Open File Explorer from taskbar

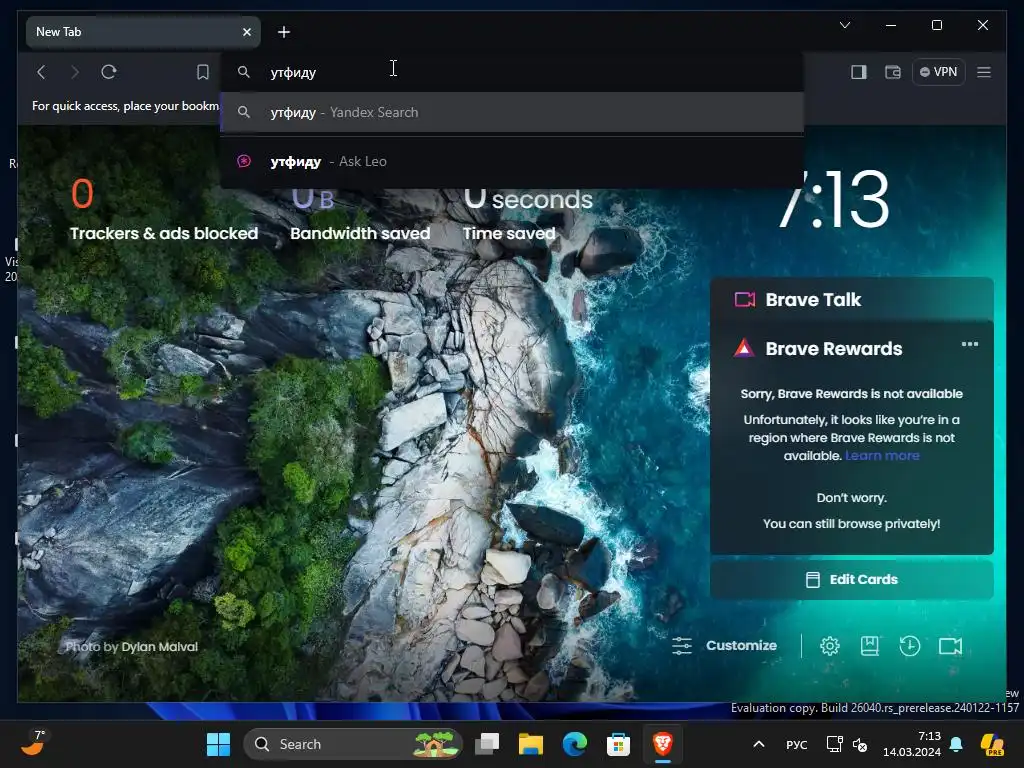coord(531,744)
